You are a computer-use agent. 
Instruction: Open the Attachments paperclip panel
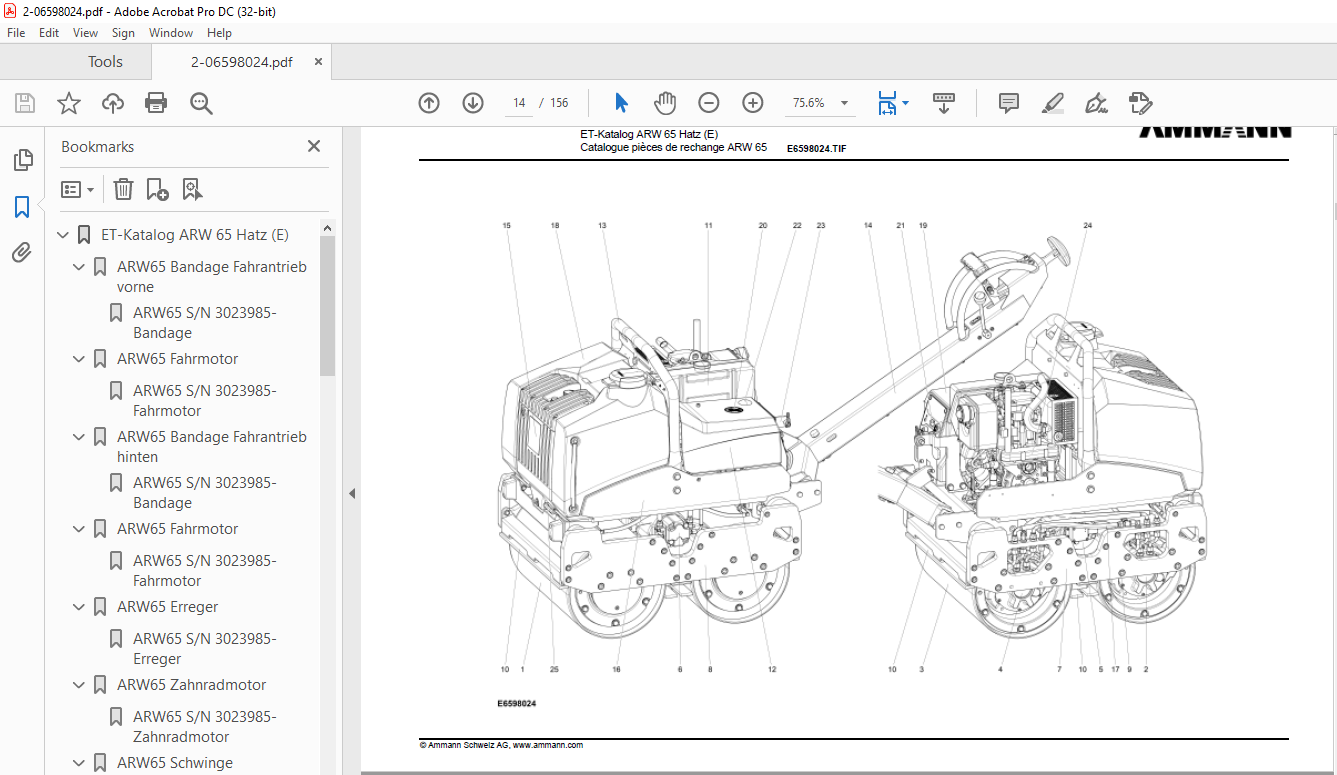pos(22,252)
